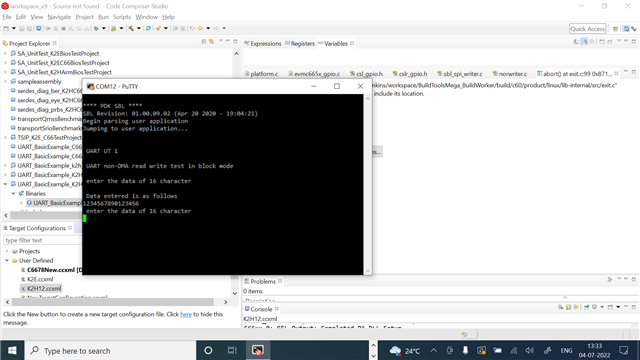The width and height of the screenshot is (640, 360).
Task: Click the Display Selected Console icon
Action: point(595,307)
